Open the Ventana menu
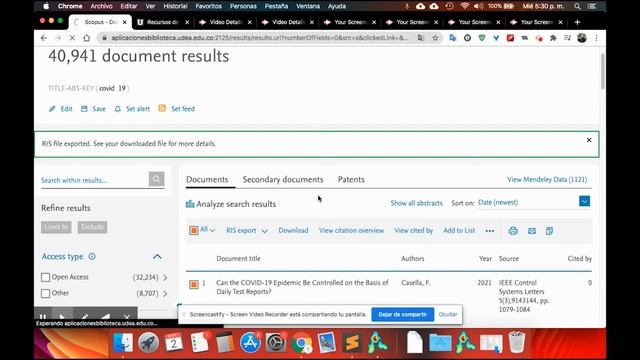 (308, 6)
